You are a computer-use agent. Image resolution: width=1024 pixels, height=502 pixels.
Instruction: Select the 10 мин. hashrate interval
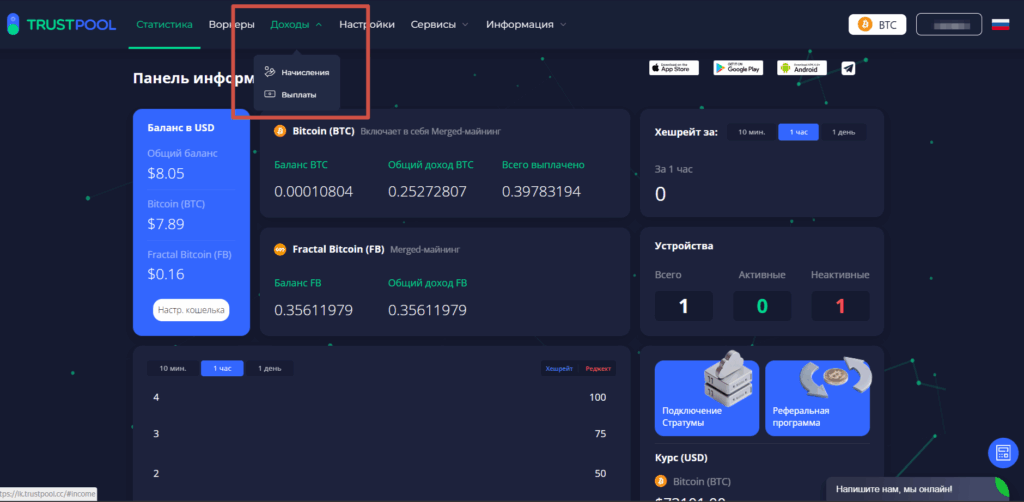(x=751, y=133)
